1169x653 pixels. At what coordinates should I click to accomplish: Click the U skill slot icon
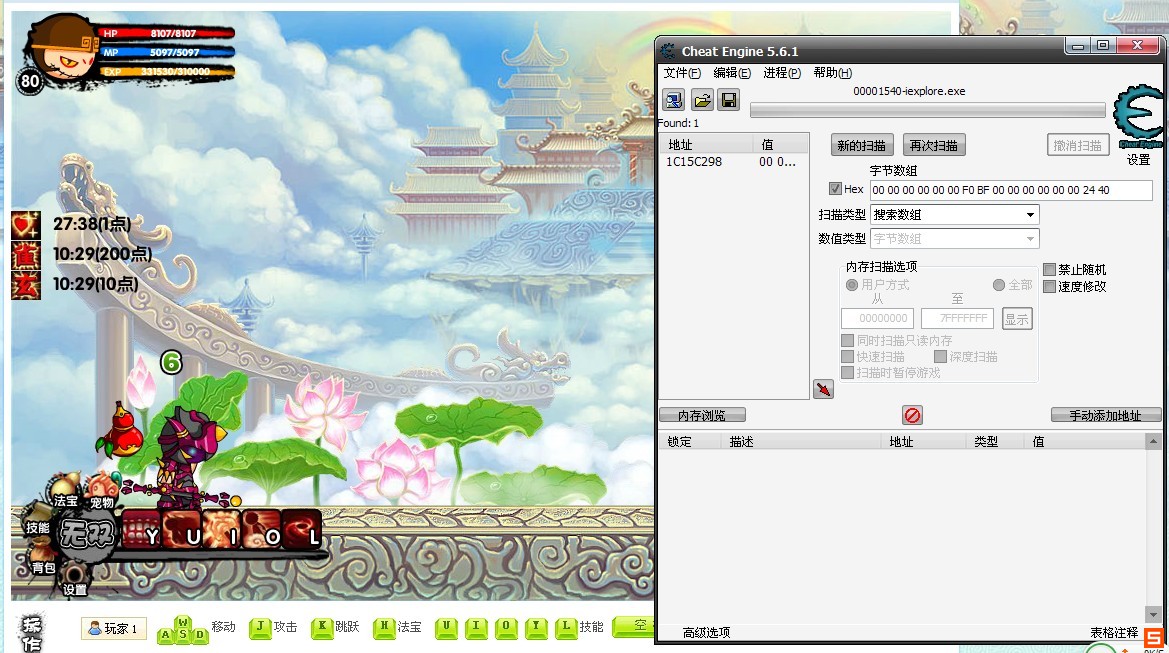pos(183,529)
